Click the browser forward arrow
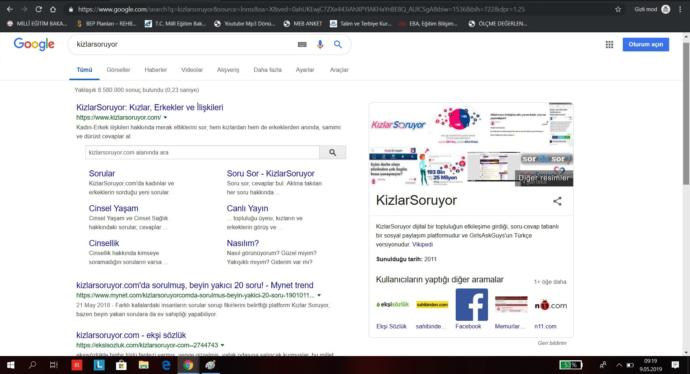The width and height of the screenshot is (690, 374). (x=24, y=9)
